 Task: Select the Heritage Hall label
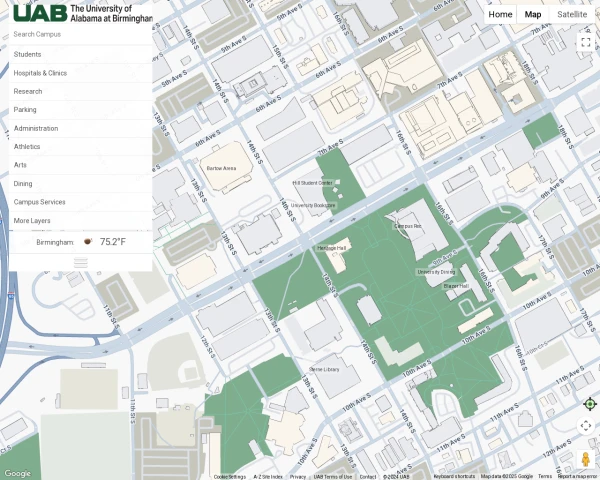tap(331, 248)
